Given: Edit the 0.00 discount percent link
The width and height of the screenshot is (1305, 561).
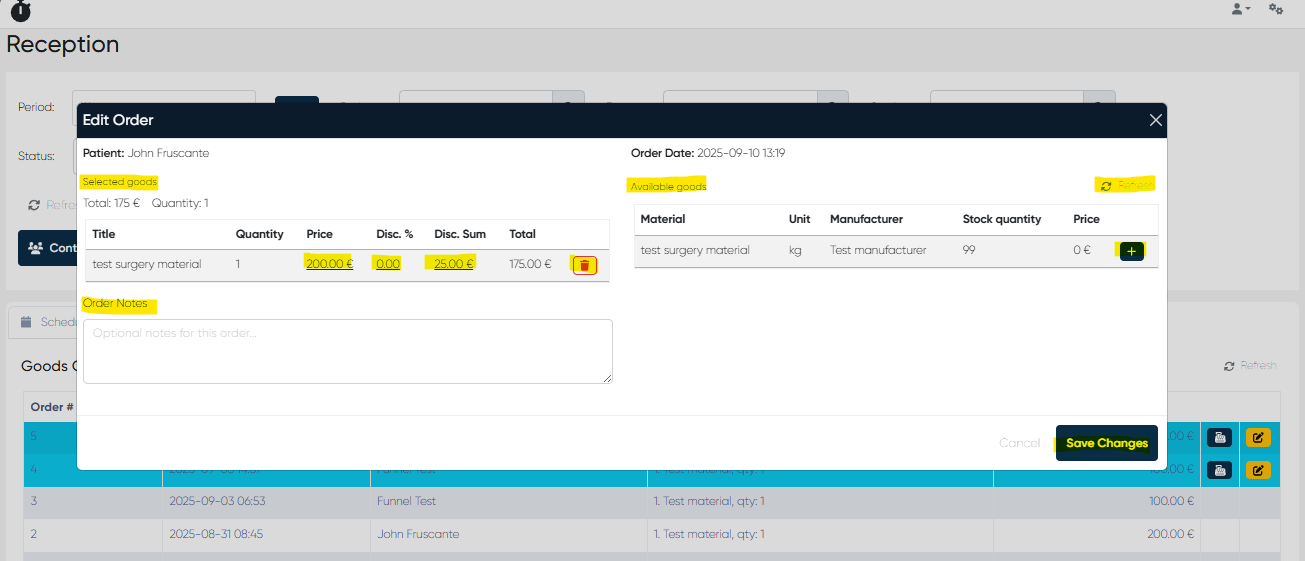Looking at the screenshot, I should 388,264.
